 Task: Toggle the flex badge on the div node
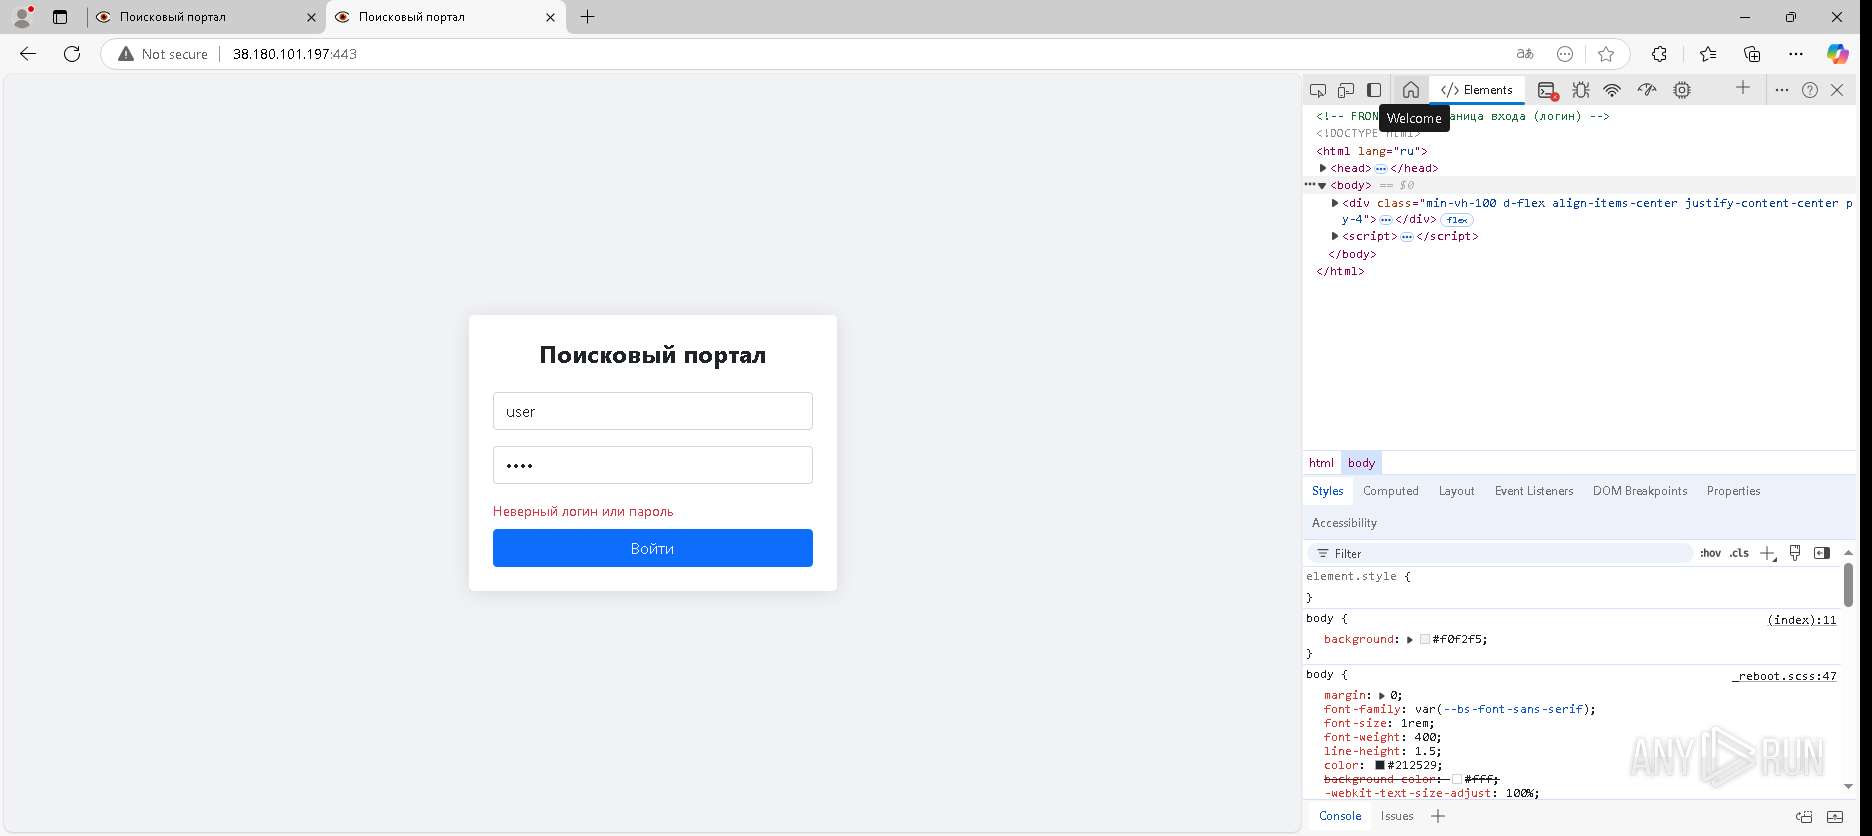(1457, 220)
